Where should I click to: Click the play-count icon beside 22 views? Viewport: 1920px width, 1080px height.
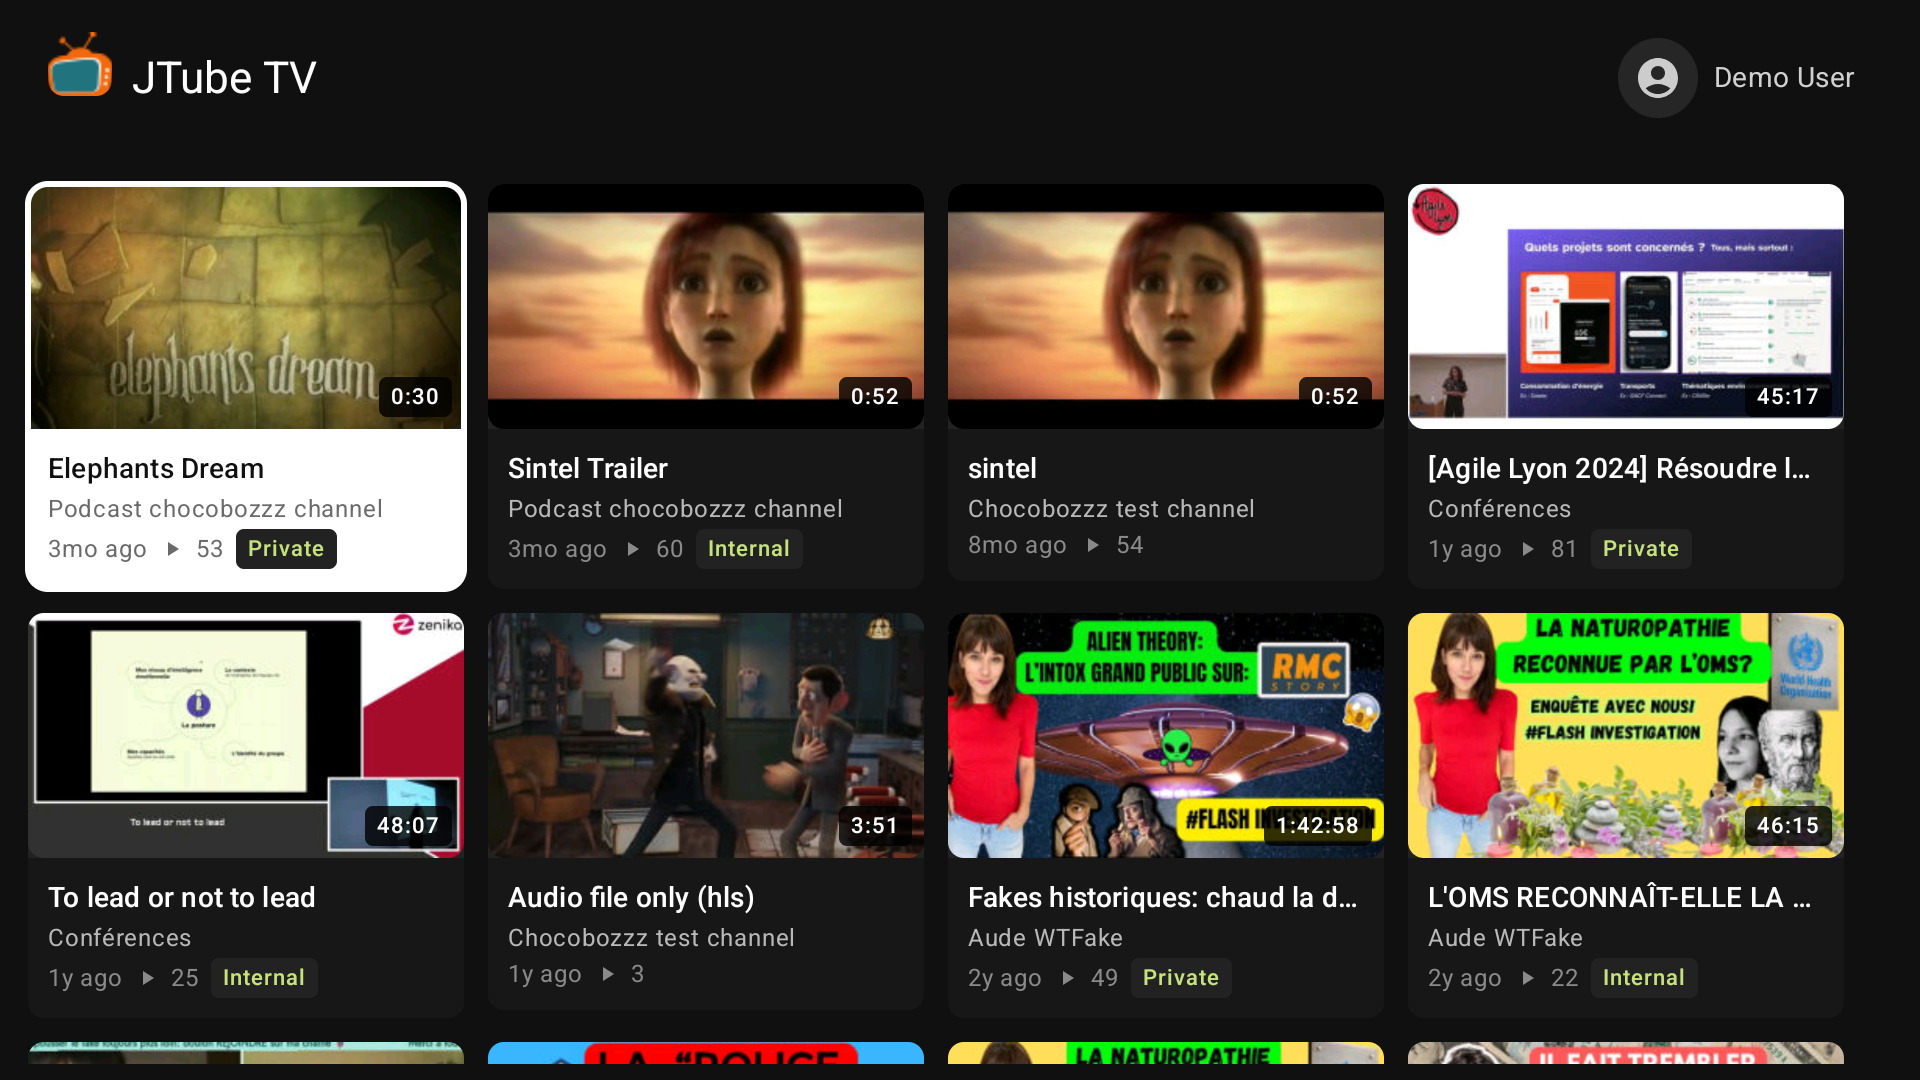pyautogui.click(x=1528, y=978)
